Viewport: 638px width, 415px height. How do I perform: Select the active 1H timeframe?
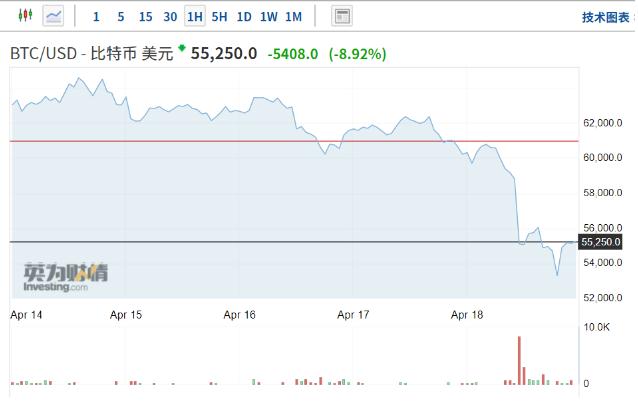[x=194, y=17]
